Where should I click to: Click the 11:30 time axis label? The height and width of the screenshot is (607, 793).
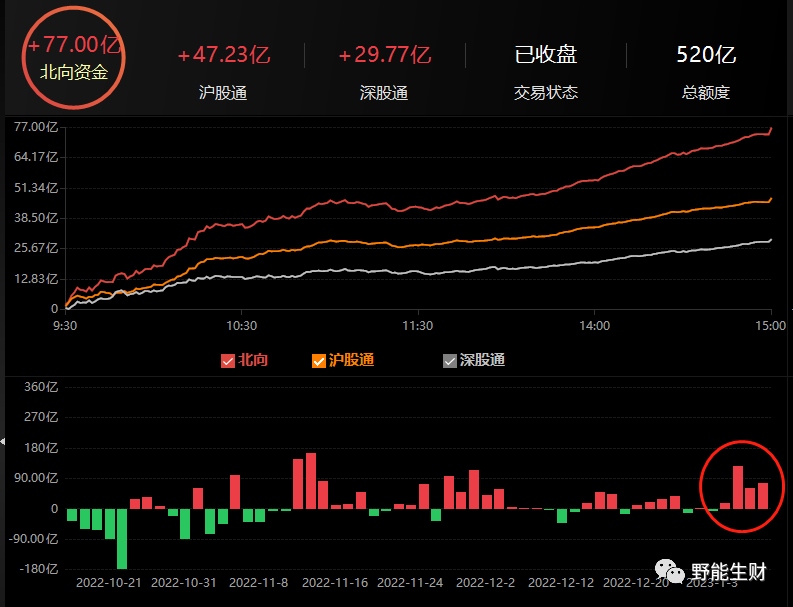pos(418,326)
